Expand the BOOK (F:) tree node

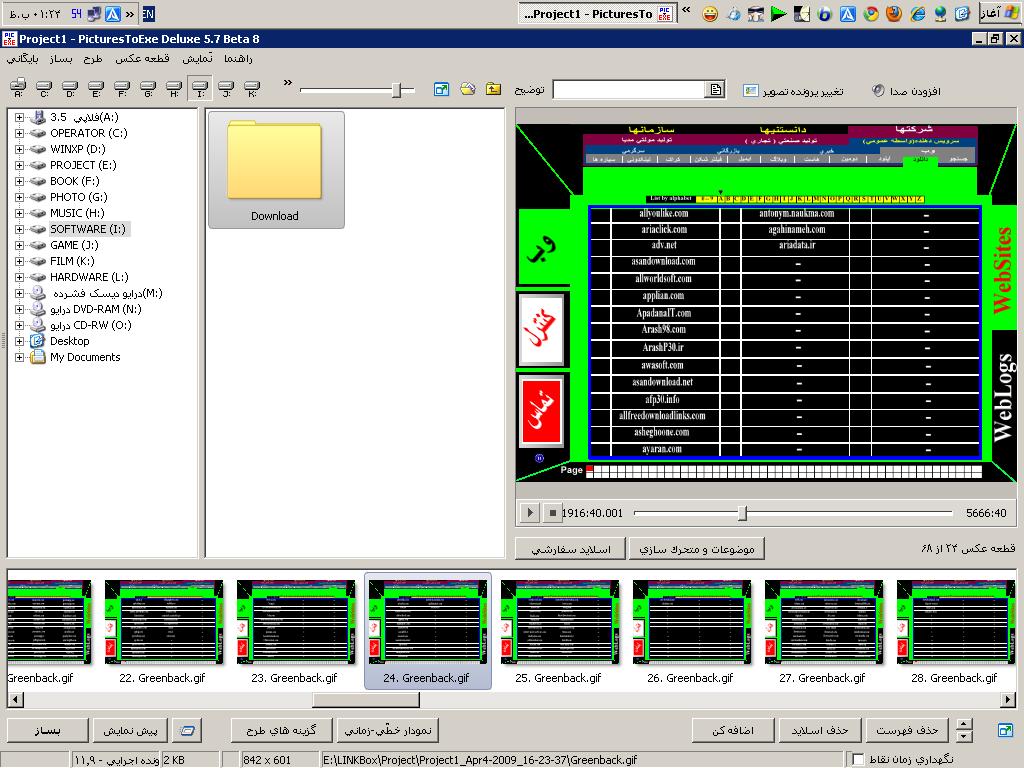point(19,182)
